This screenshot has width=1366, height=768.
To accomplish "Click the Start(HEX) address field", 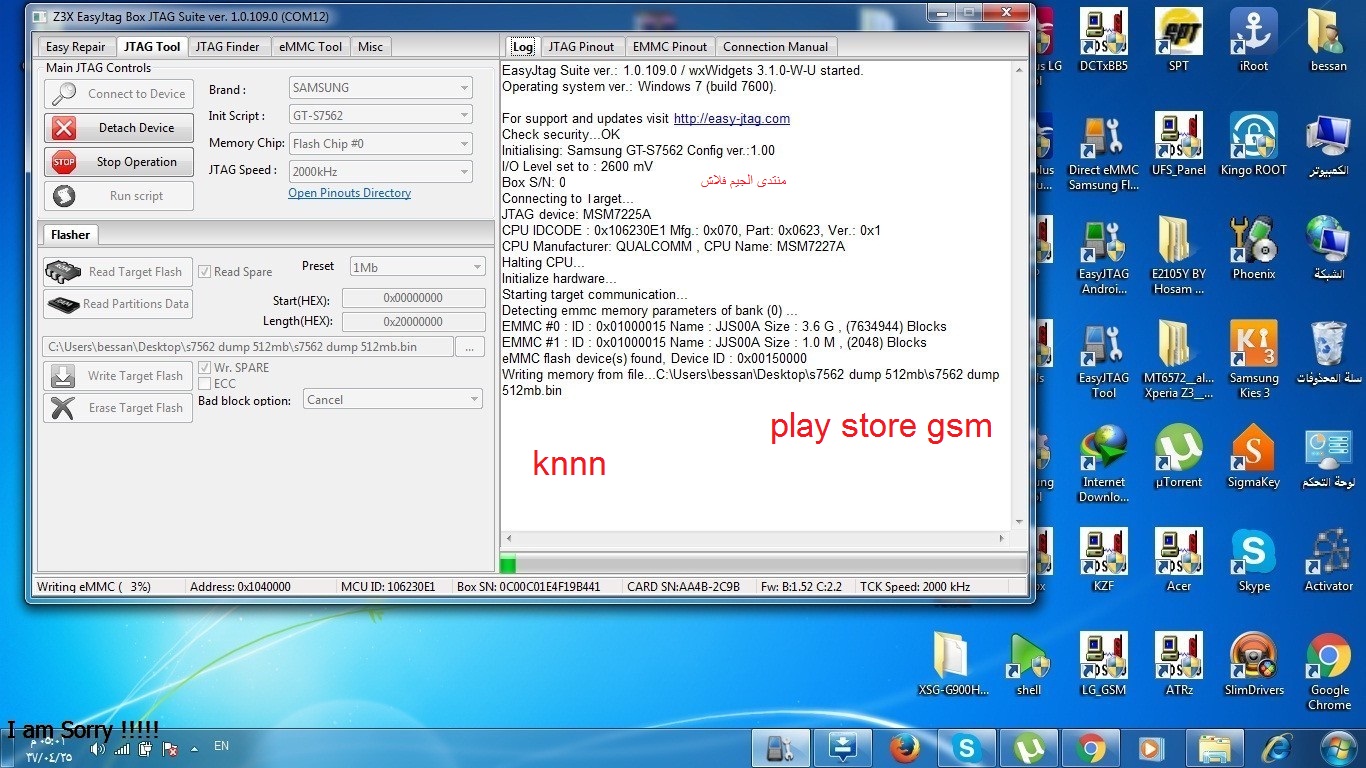I will coord(414,298).
